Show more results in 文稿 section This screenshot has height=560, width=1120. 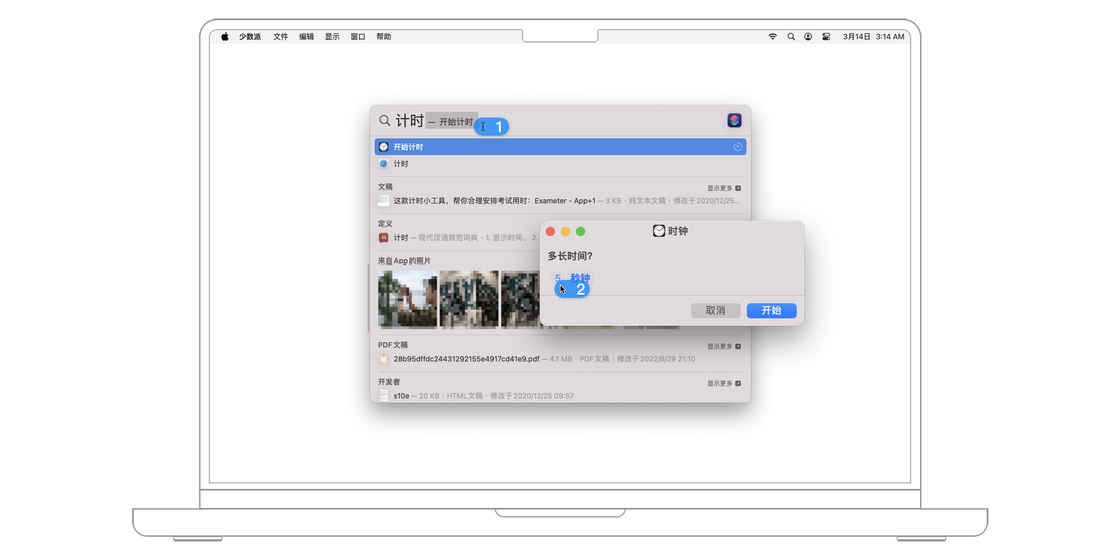724,188
